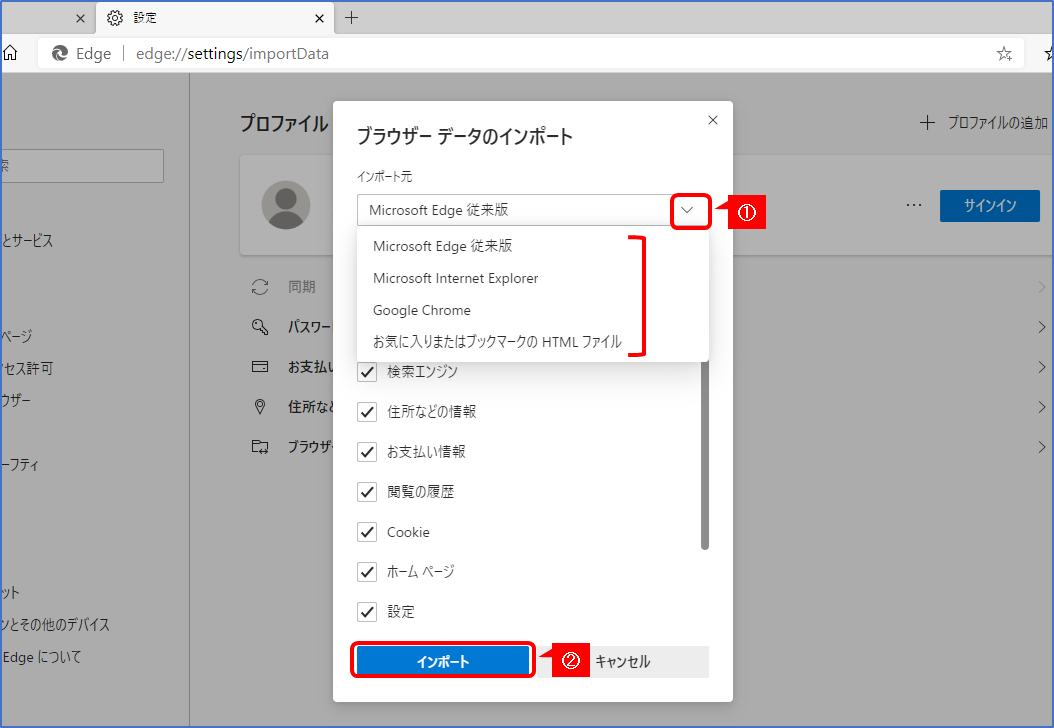Screen dimensions: 1054x728
Task: Uncheck the 検索エンジン checkbox
Action: 367,372
